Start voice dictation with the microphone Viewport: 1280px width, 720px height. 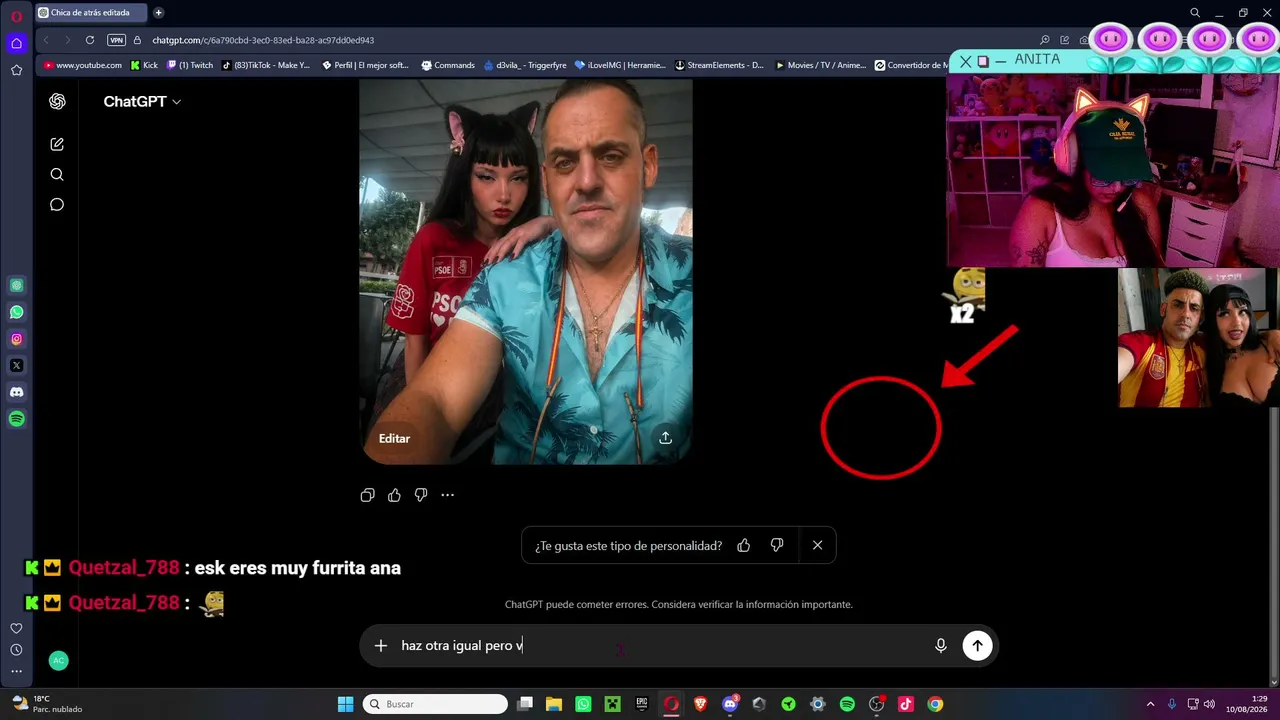click(940, 646)
